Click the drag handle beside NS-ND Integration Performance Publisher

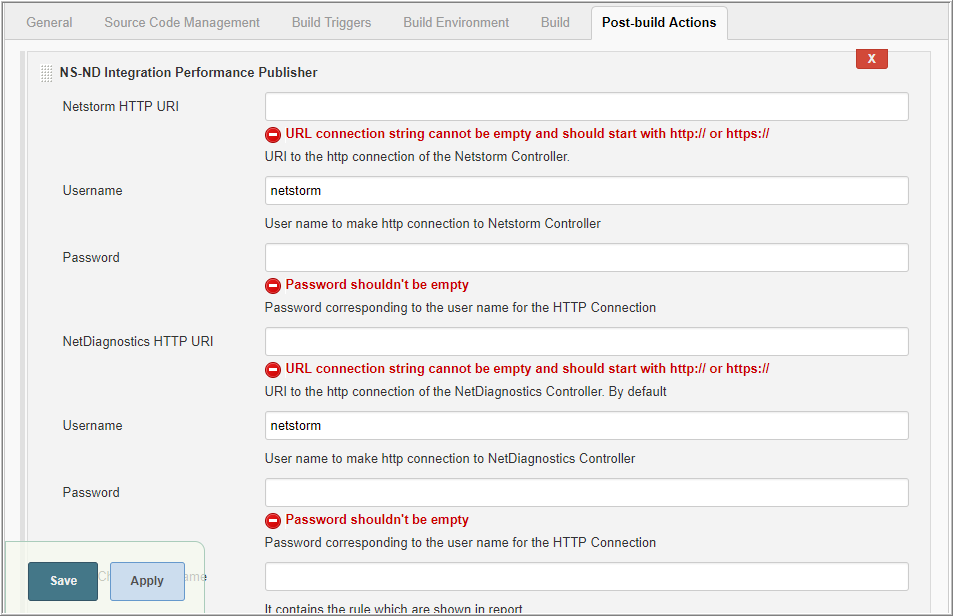(x=46, y=73)
